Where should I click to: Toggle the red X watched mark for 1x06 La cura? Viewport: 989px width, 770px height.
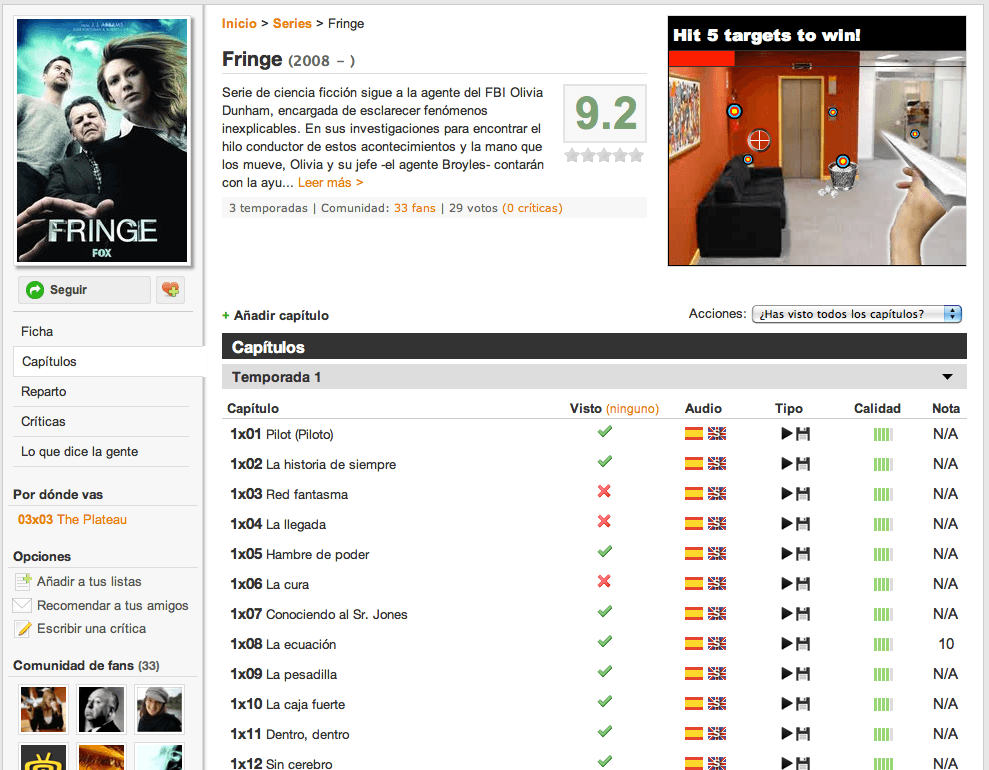click(604, 581)
